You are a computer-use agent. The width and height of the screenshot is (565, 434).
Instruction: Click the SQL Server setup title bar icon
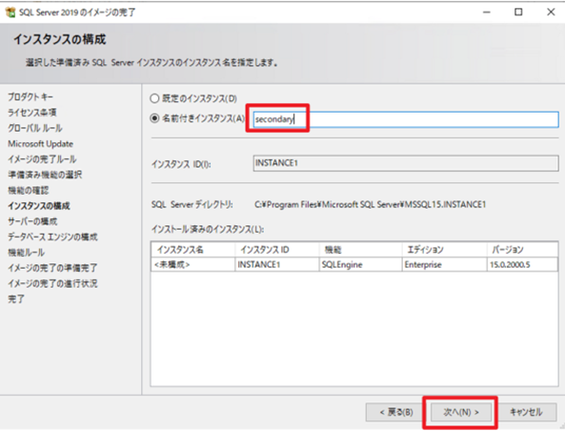[10, 12]
